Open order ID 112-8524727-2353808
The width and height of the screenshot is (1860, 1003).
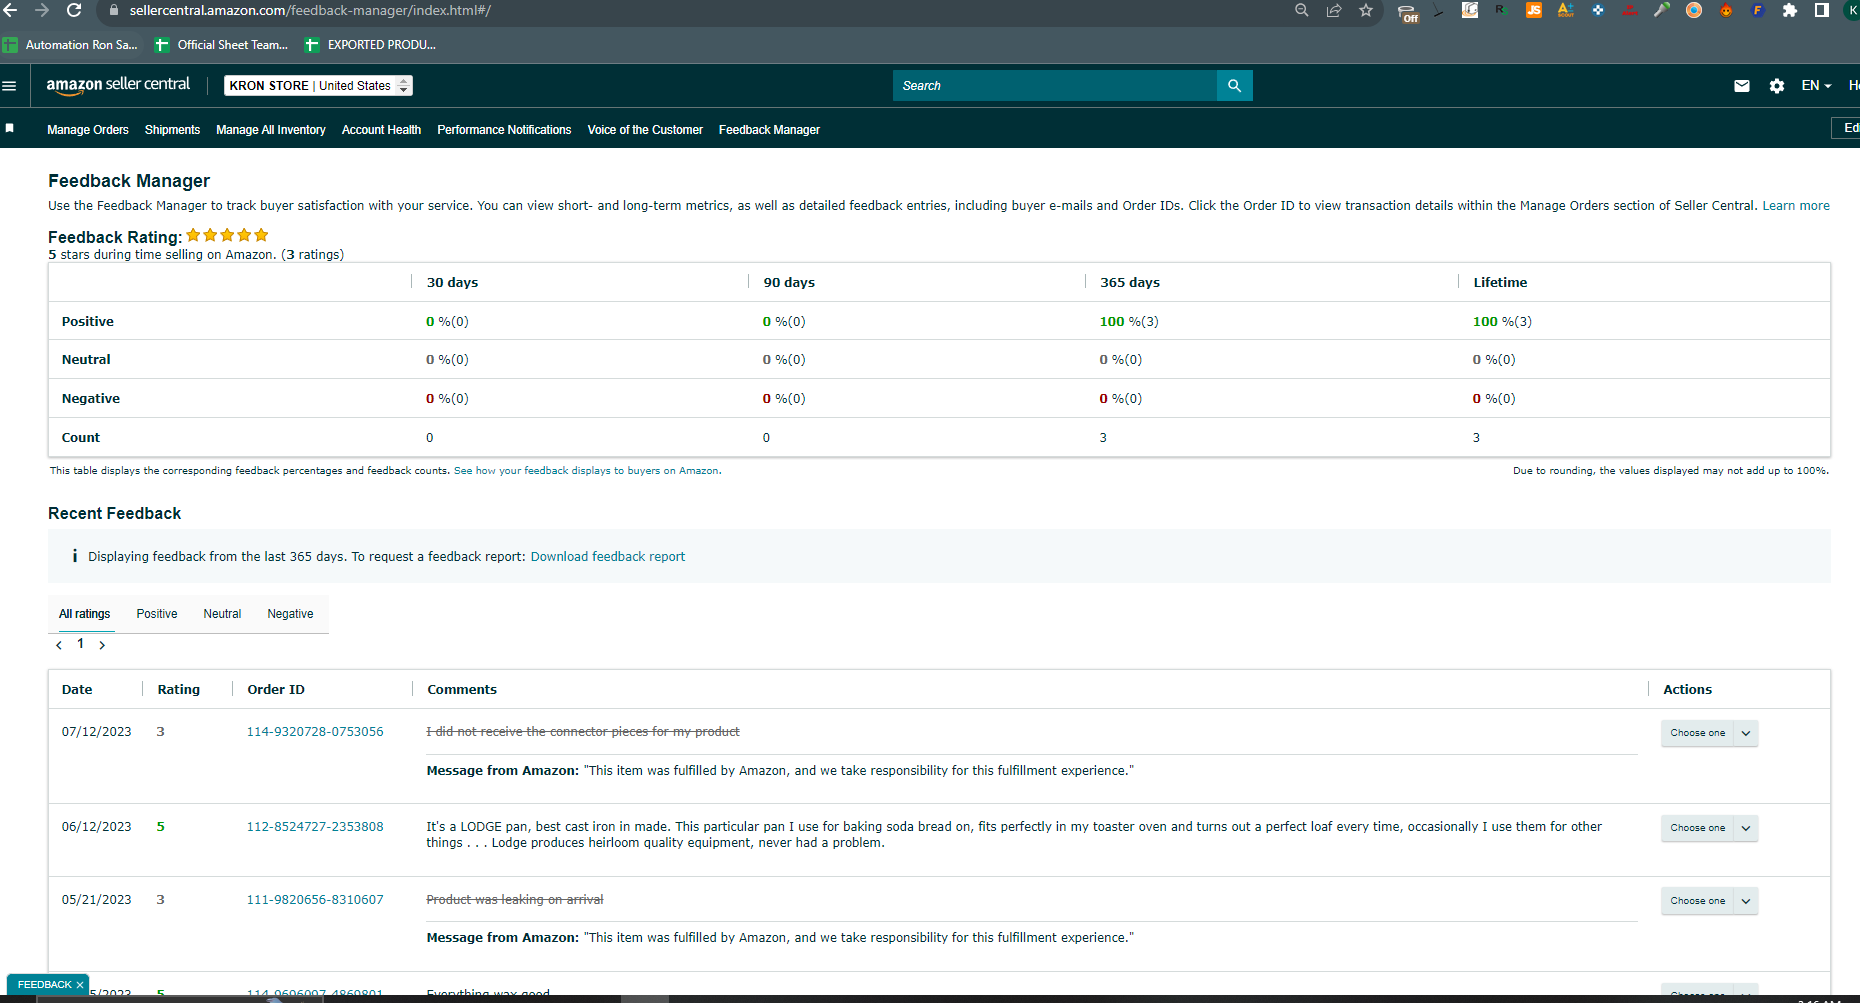(x=315, y=827)
